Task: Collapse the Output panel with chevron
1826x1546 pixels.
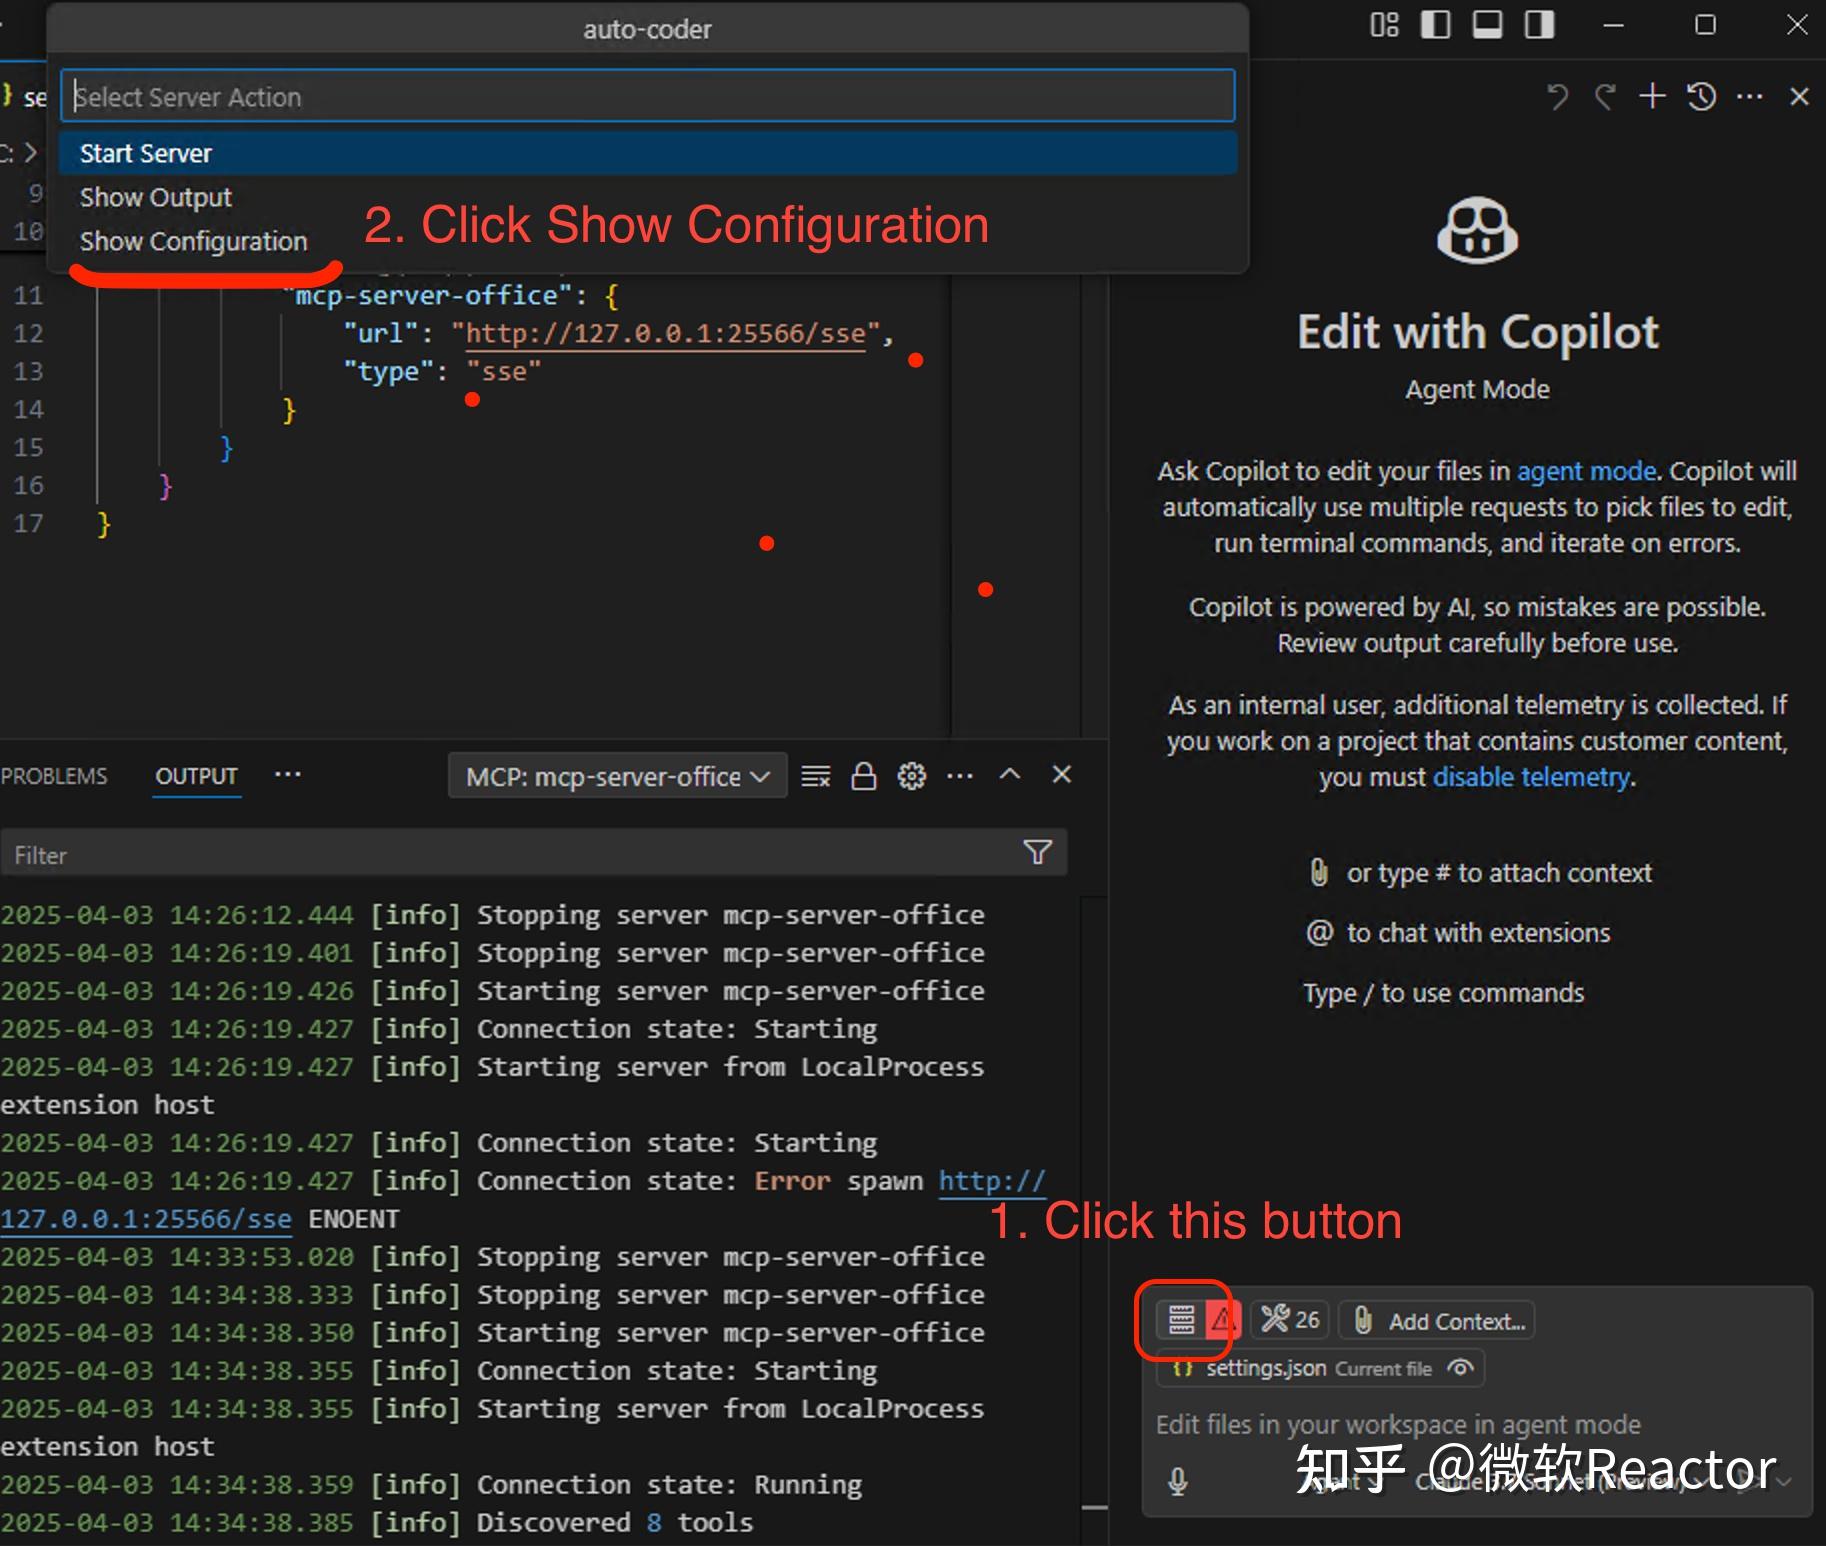Action: pyautogui.click(x=1010, y=775)
